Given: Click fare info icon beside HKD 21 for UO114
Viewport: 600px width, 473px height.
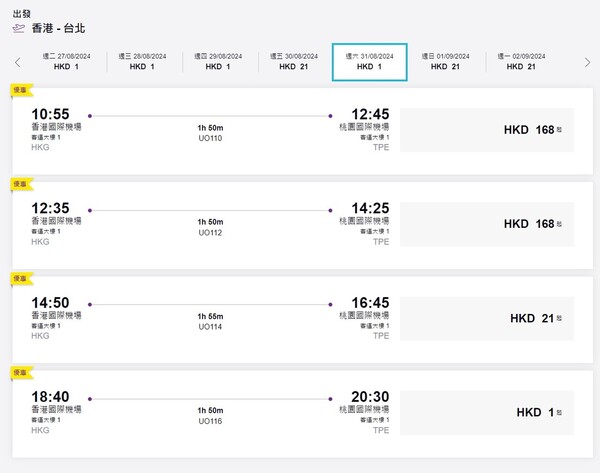Looking at the screenshot, I should coord(560,318).
